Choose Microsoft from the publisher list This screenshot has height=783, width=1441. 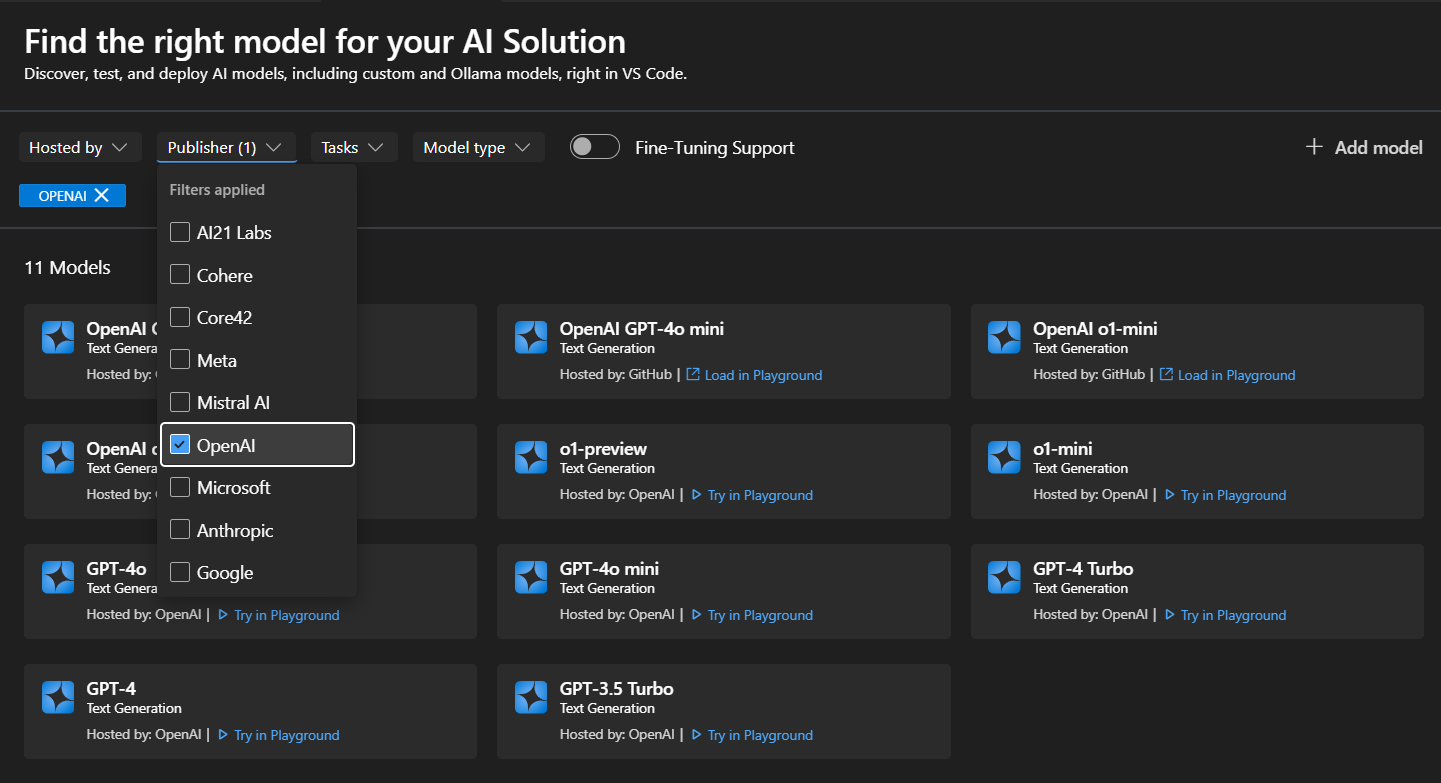coord(180,488)
